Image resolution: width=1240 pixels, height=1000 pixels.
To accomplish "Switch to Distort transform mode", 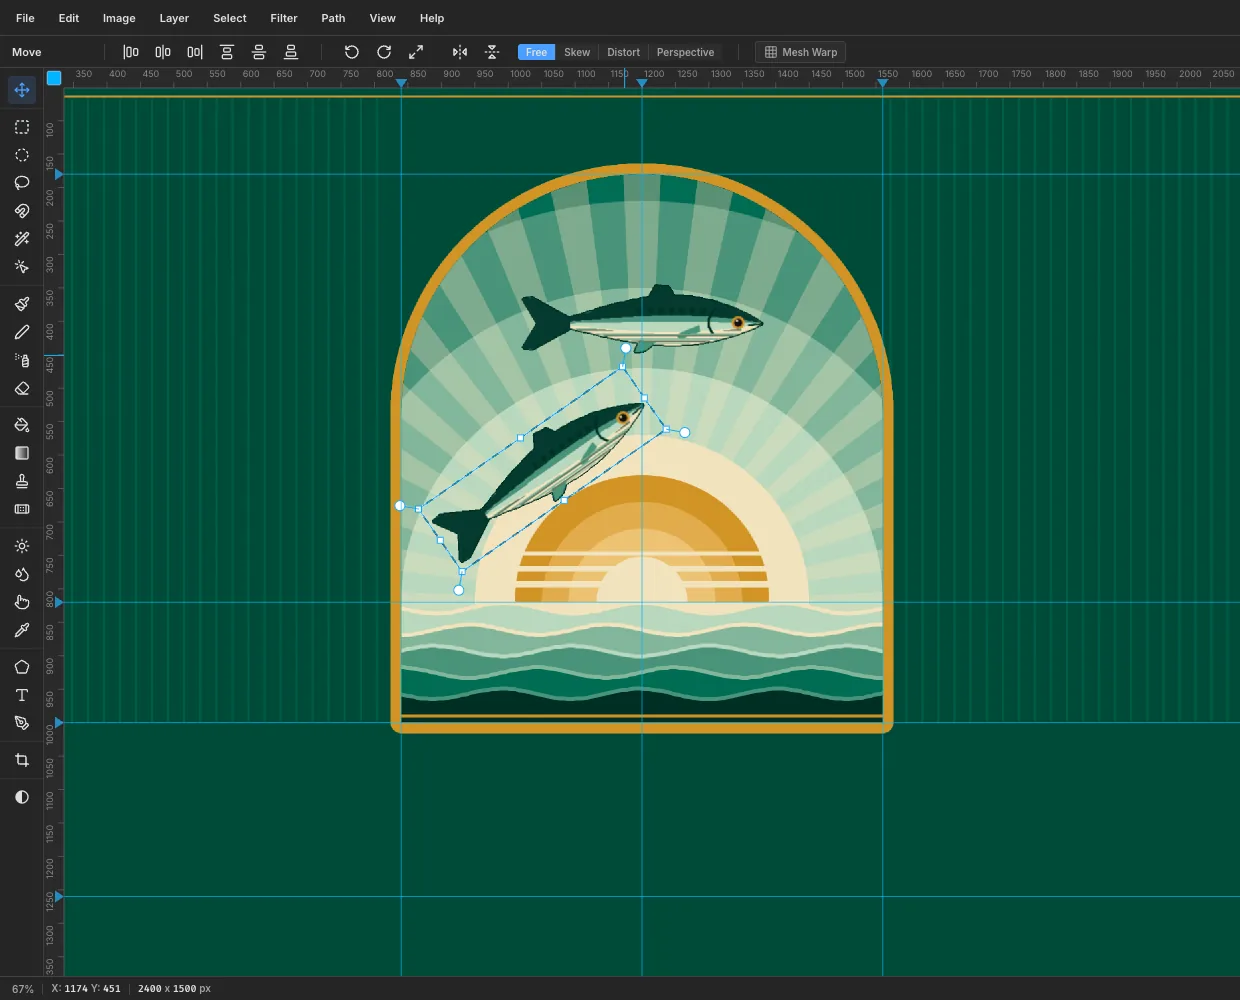I will tap(623, 52).
